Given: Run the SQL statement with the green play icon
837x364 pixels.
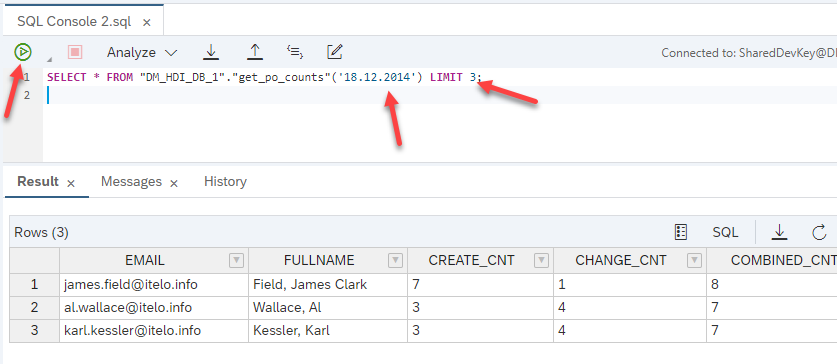Looking at the screenshot, I should tap(22, 52).
